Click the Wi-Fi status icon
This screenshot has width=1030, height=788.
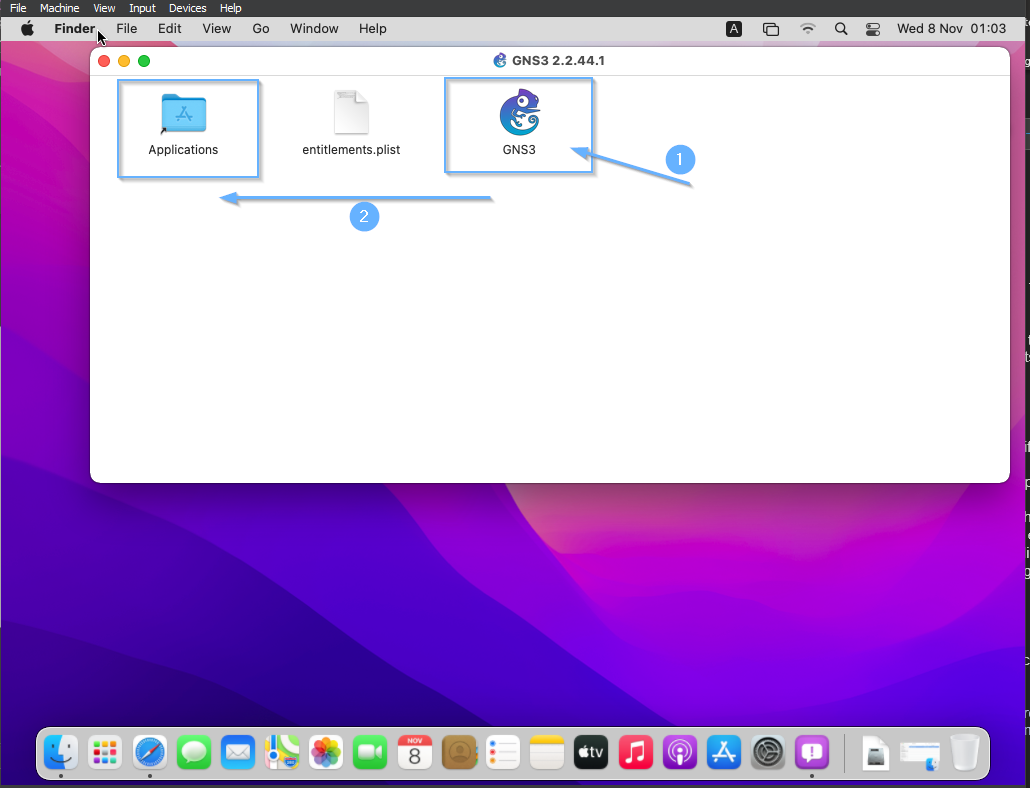click(x=807, y=29)
